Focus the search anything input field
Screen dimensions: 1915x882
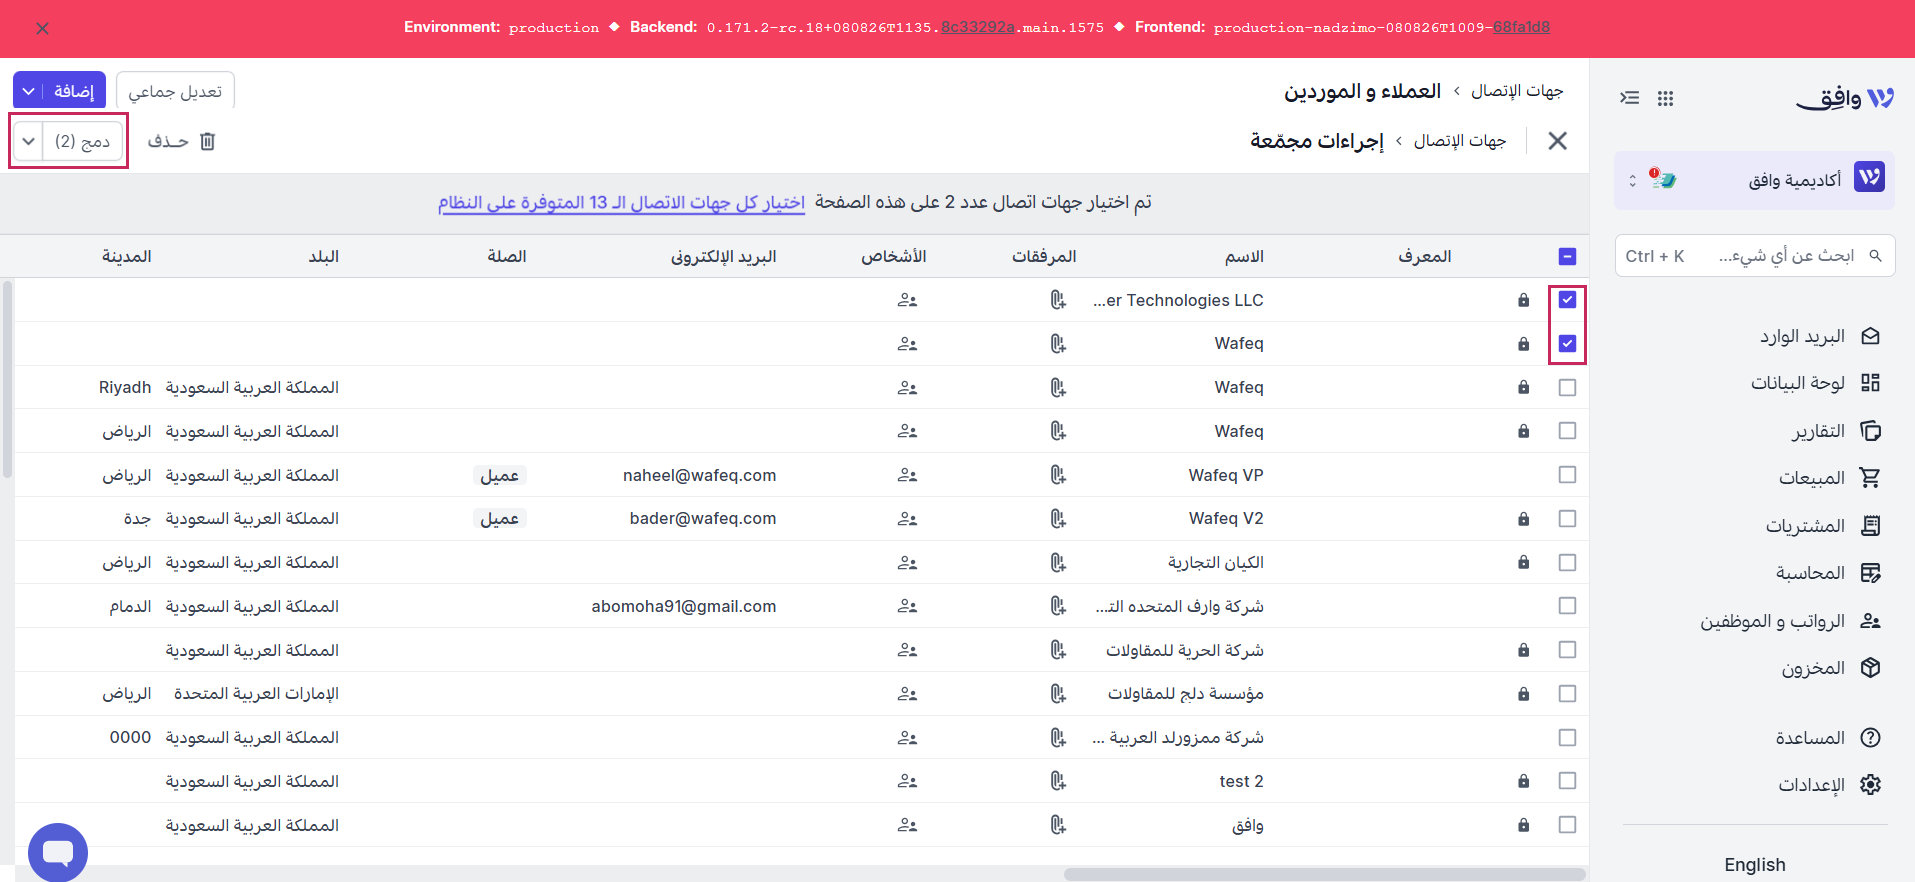1755,256
